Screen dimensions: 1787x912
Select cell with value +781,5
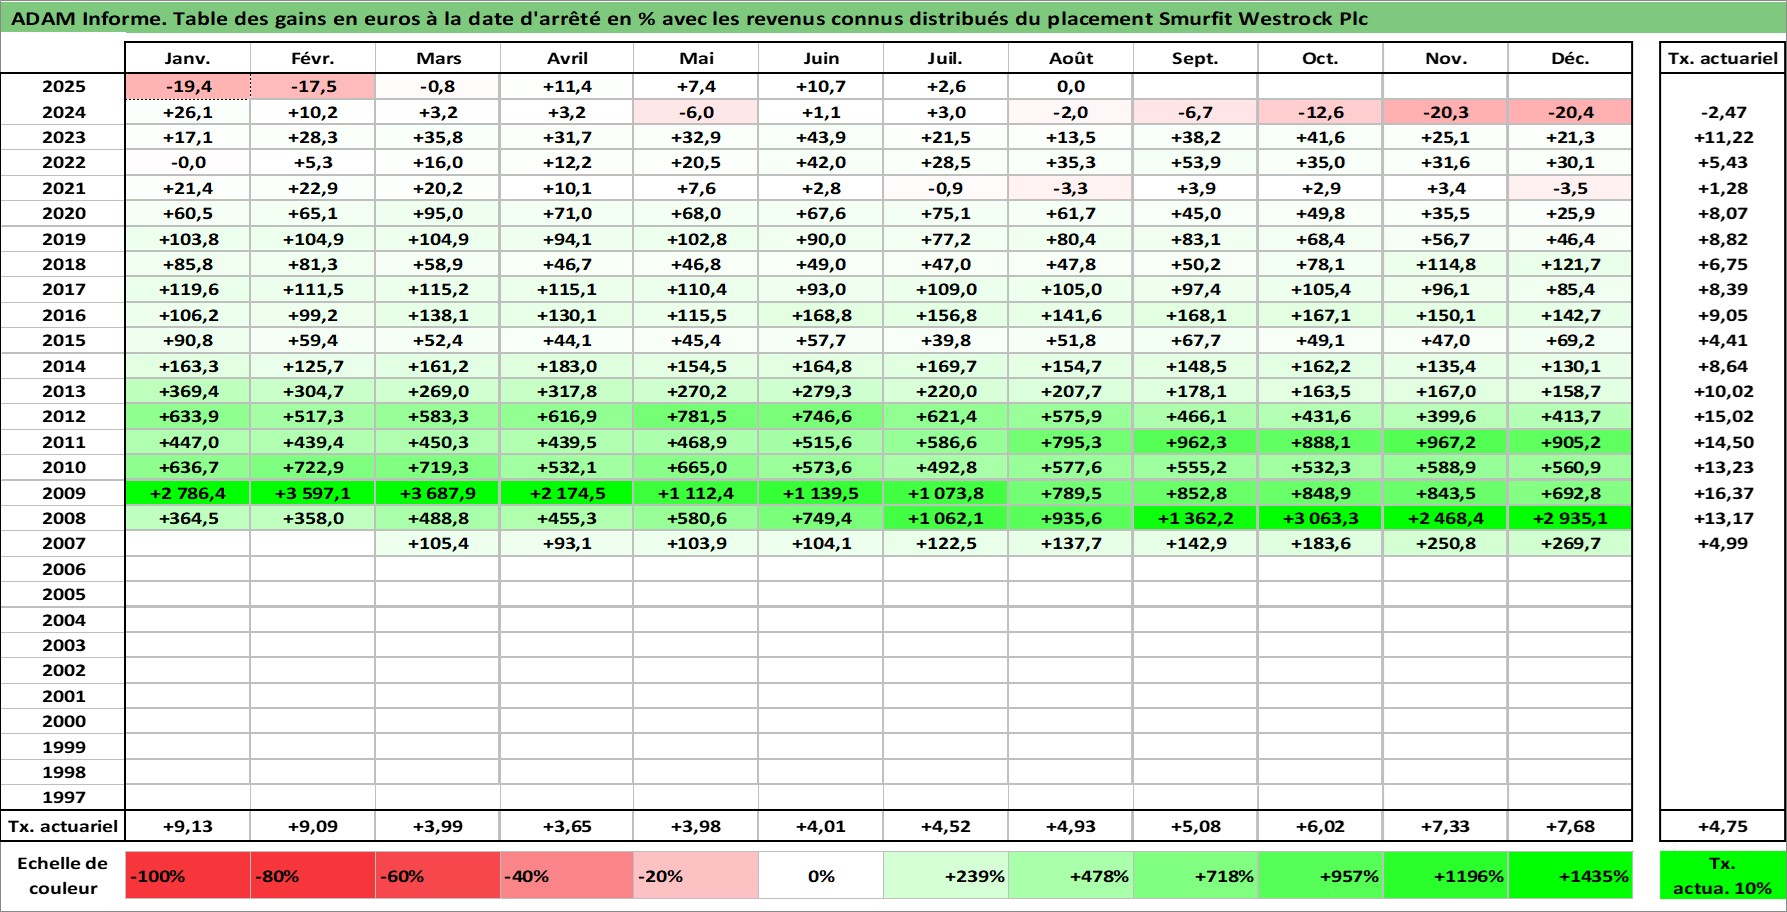pyautogui.click(x=696, y=417)
